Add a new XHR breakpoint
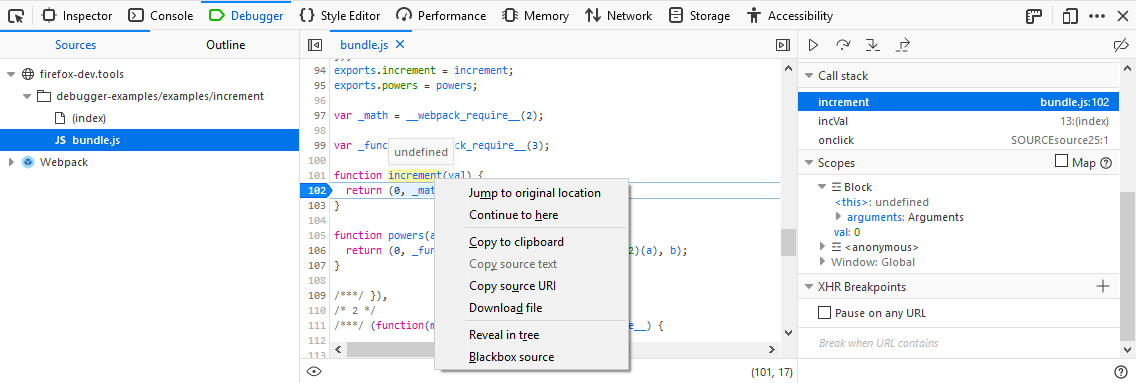 [x=1103, y=287]
